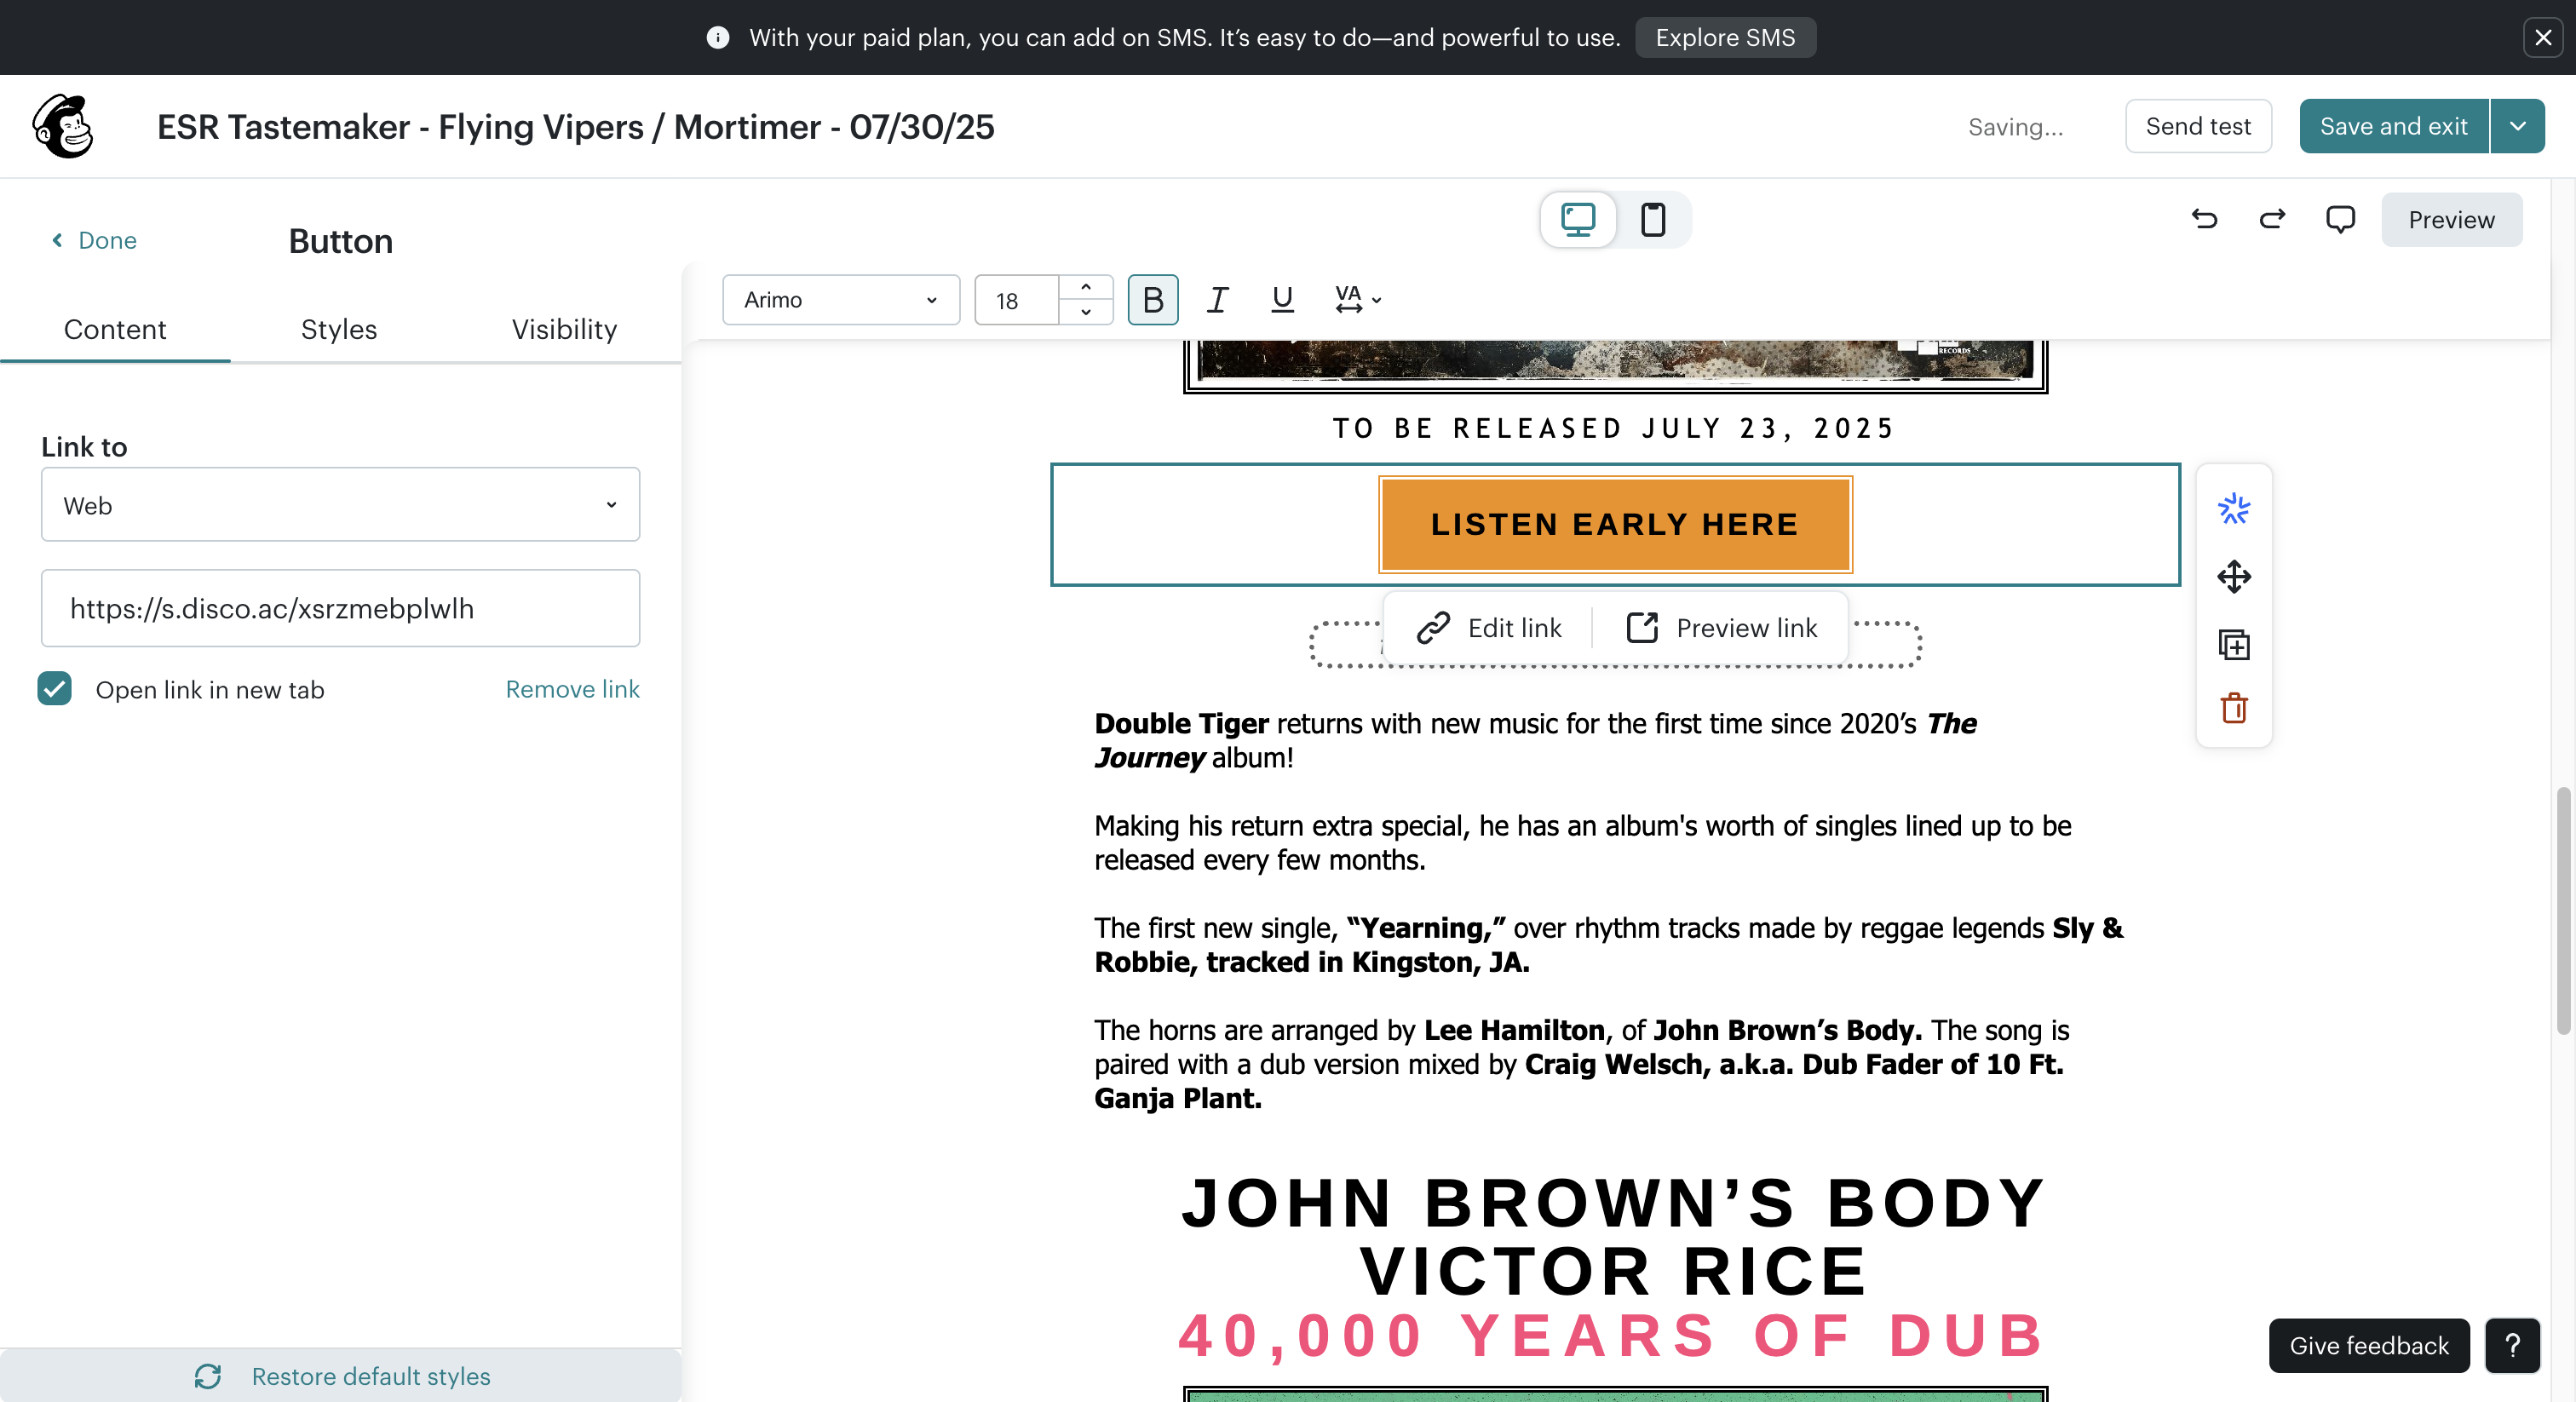
Task: Increase font size with up arrow
Action: 1086,287
